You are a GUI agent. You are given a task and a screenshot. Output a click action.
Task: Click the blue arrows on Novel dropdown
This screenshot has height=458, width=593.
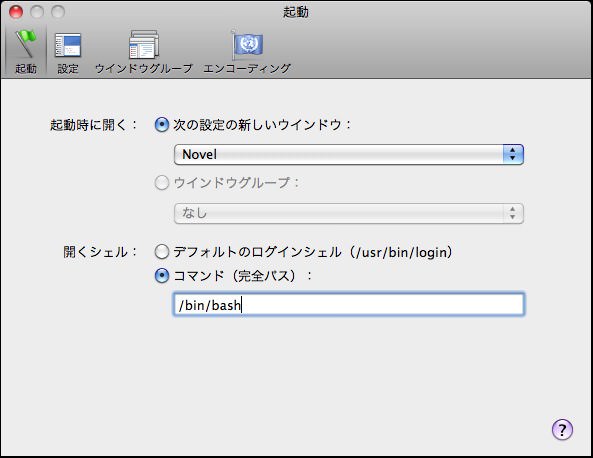click(513, 154)
